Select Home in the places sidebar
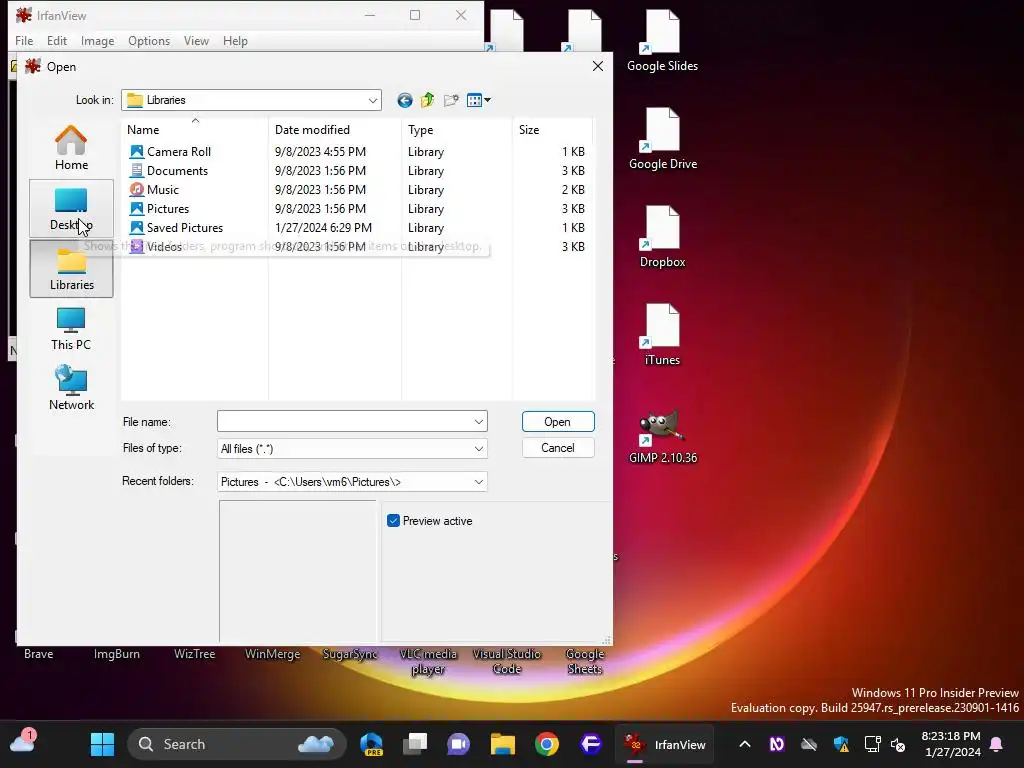The width and height of the screenshot is (1024, 768). (71, 148)
